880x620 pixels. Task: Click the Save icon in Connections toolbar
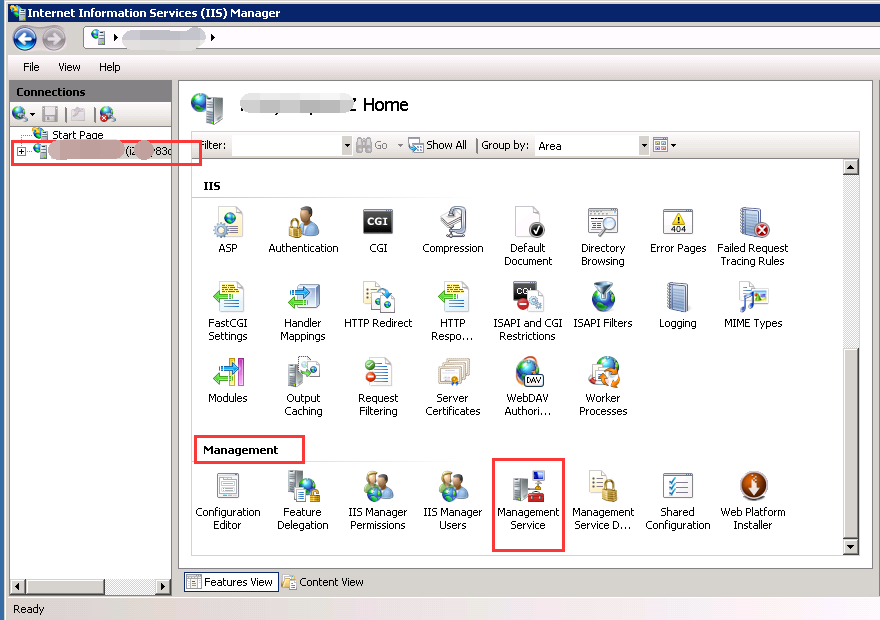click(50, 114)
